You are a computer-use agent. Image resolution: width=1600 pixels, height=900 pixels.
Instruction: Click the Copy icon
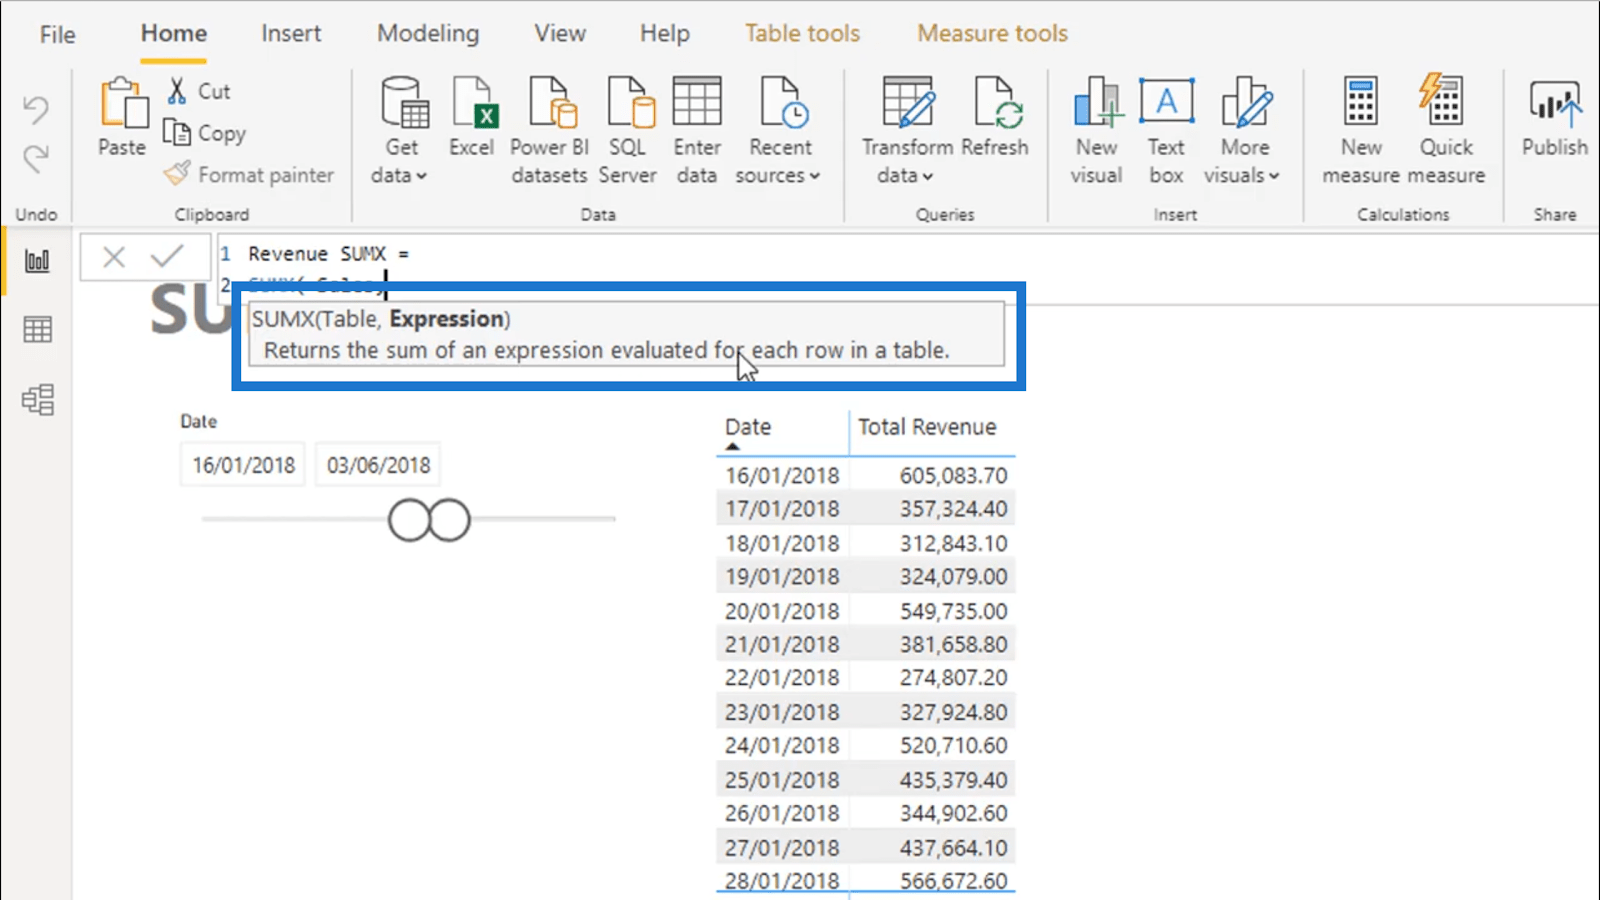tap(177, 132)
